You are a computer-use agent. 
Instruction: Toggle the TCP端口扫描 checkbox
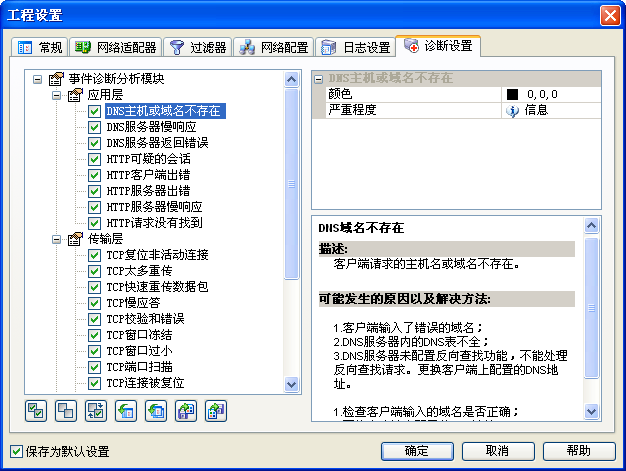pos(94,367)
